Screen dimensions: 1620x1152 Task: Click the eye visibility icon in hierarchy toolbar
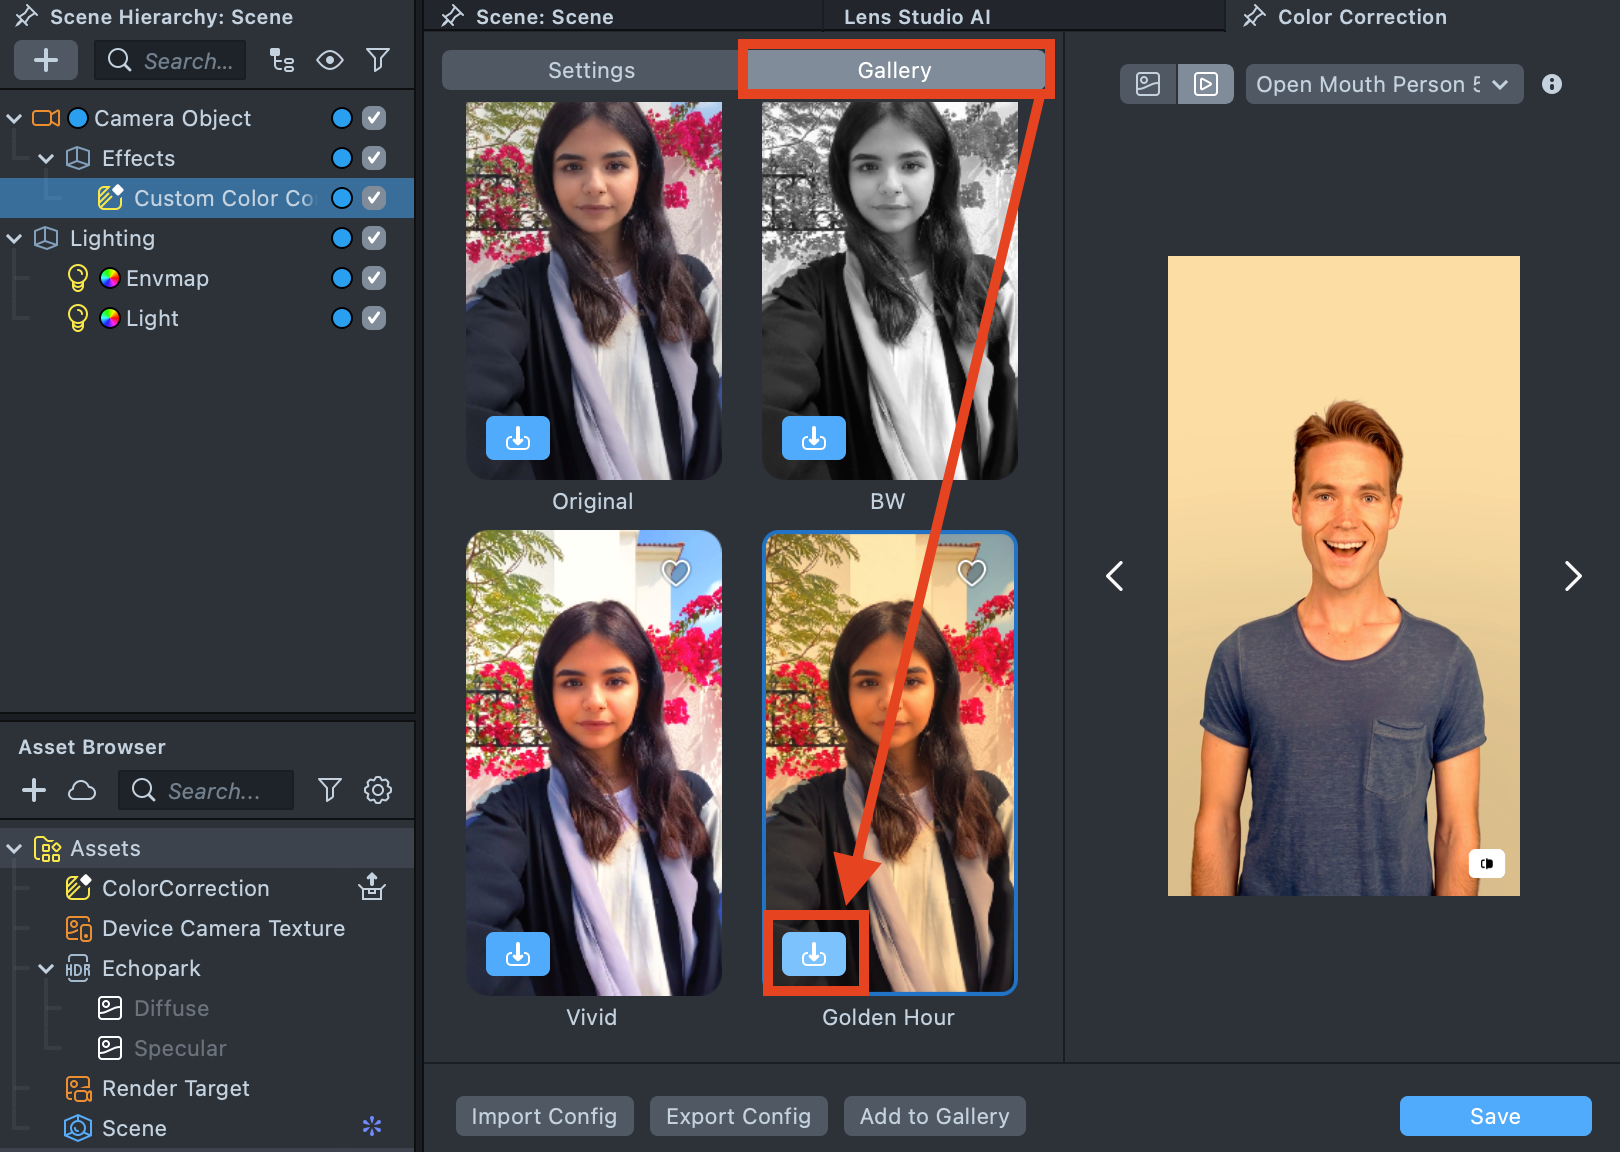[330, 60]
